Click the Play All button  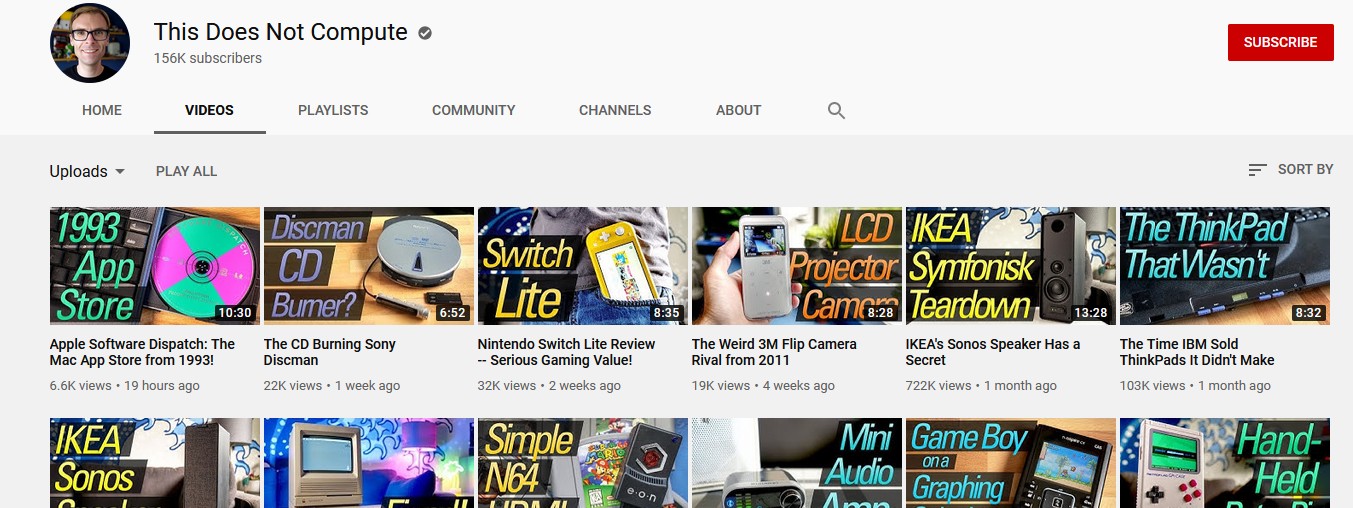tap(186, 171)
